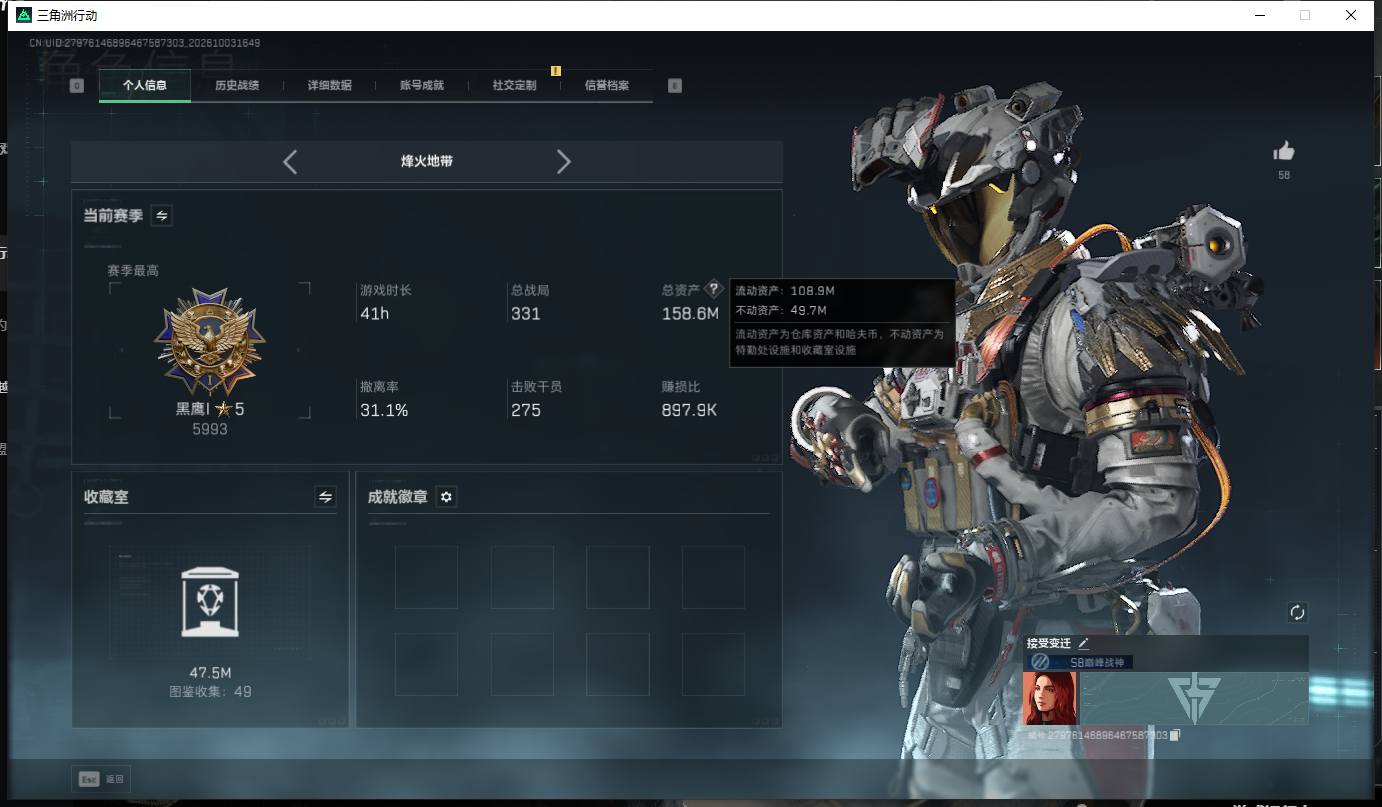This screenshot has height=807, width=1382.
Task: Click the red-haired player avatar thumbnail
Action: (x=1050, y=698)
